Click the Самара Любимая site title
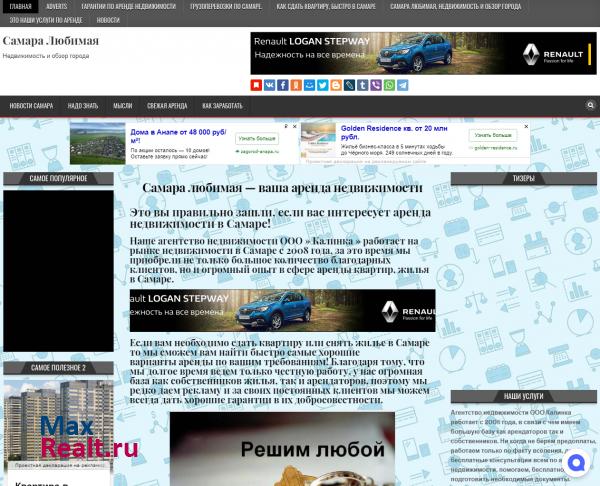 (x=51, y=41)
